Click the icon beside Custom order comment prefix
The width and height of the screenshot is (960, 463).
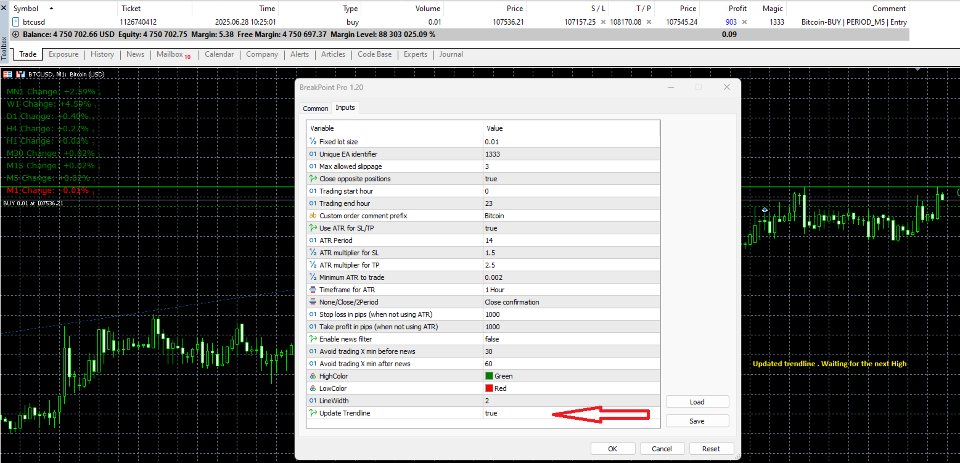[x=313, y=216]
